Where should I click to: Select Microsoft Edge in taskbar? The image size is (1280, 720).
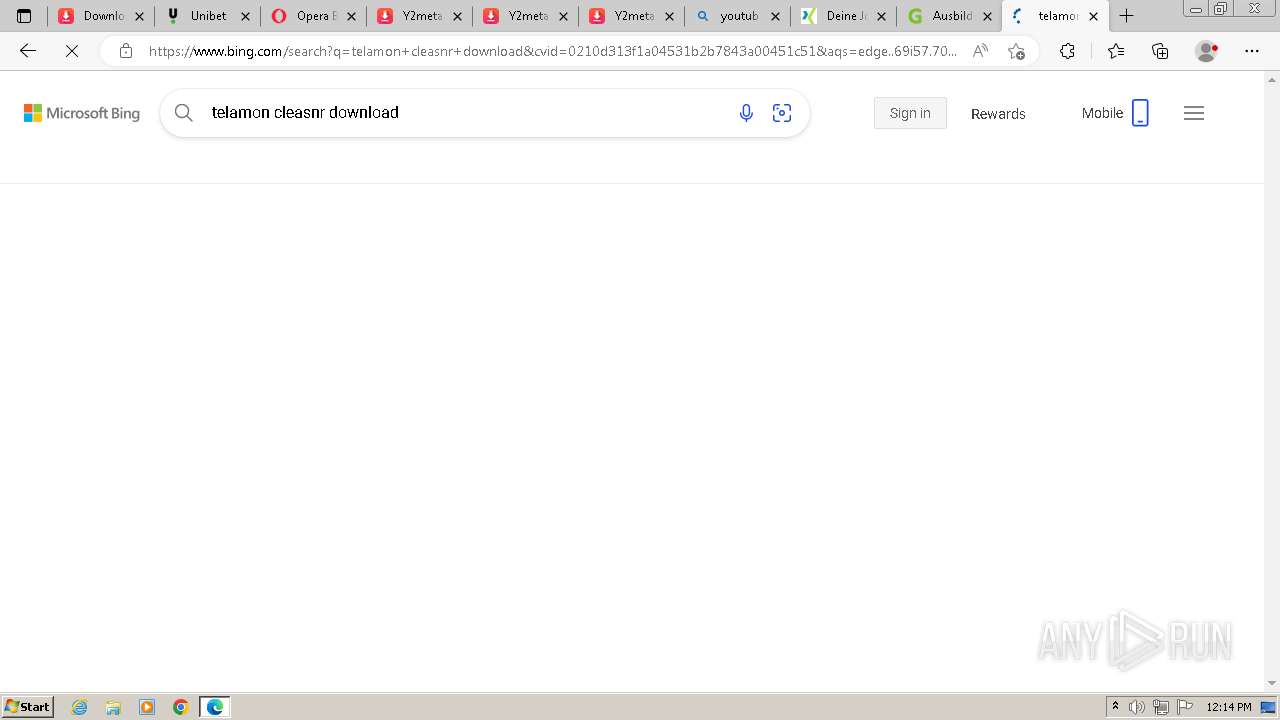[215, 707]
